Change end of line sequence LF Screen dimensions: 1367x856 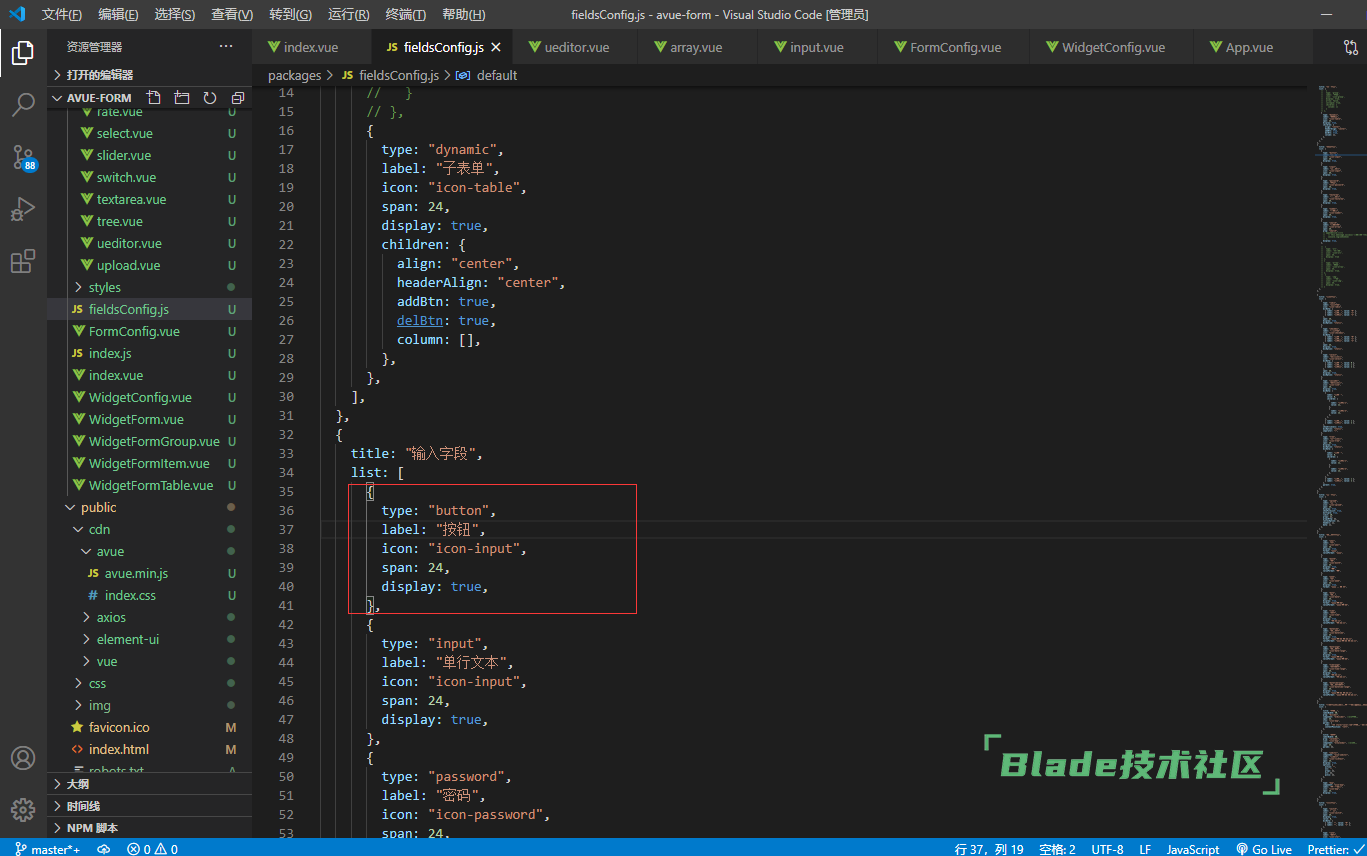click(x=1145, y=849)
